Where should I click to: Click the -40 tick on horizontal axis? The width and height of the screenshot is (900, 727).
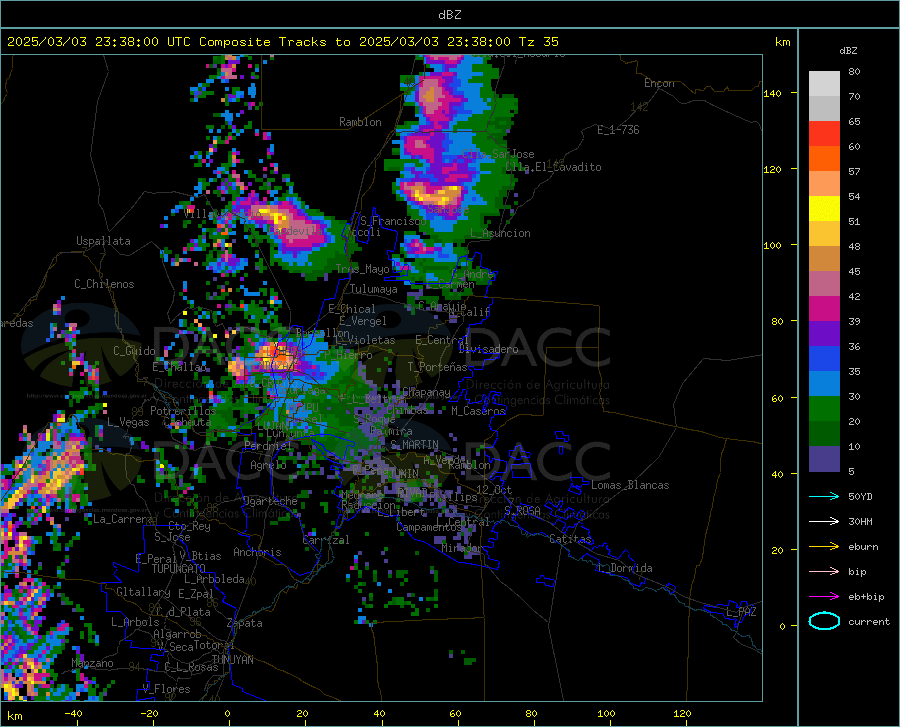(x=73, y=713)
